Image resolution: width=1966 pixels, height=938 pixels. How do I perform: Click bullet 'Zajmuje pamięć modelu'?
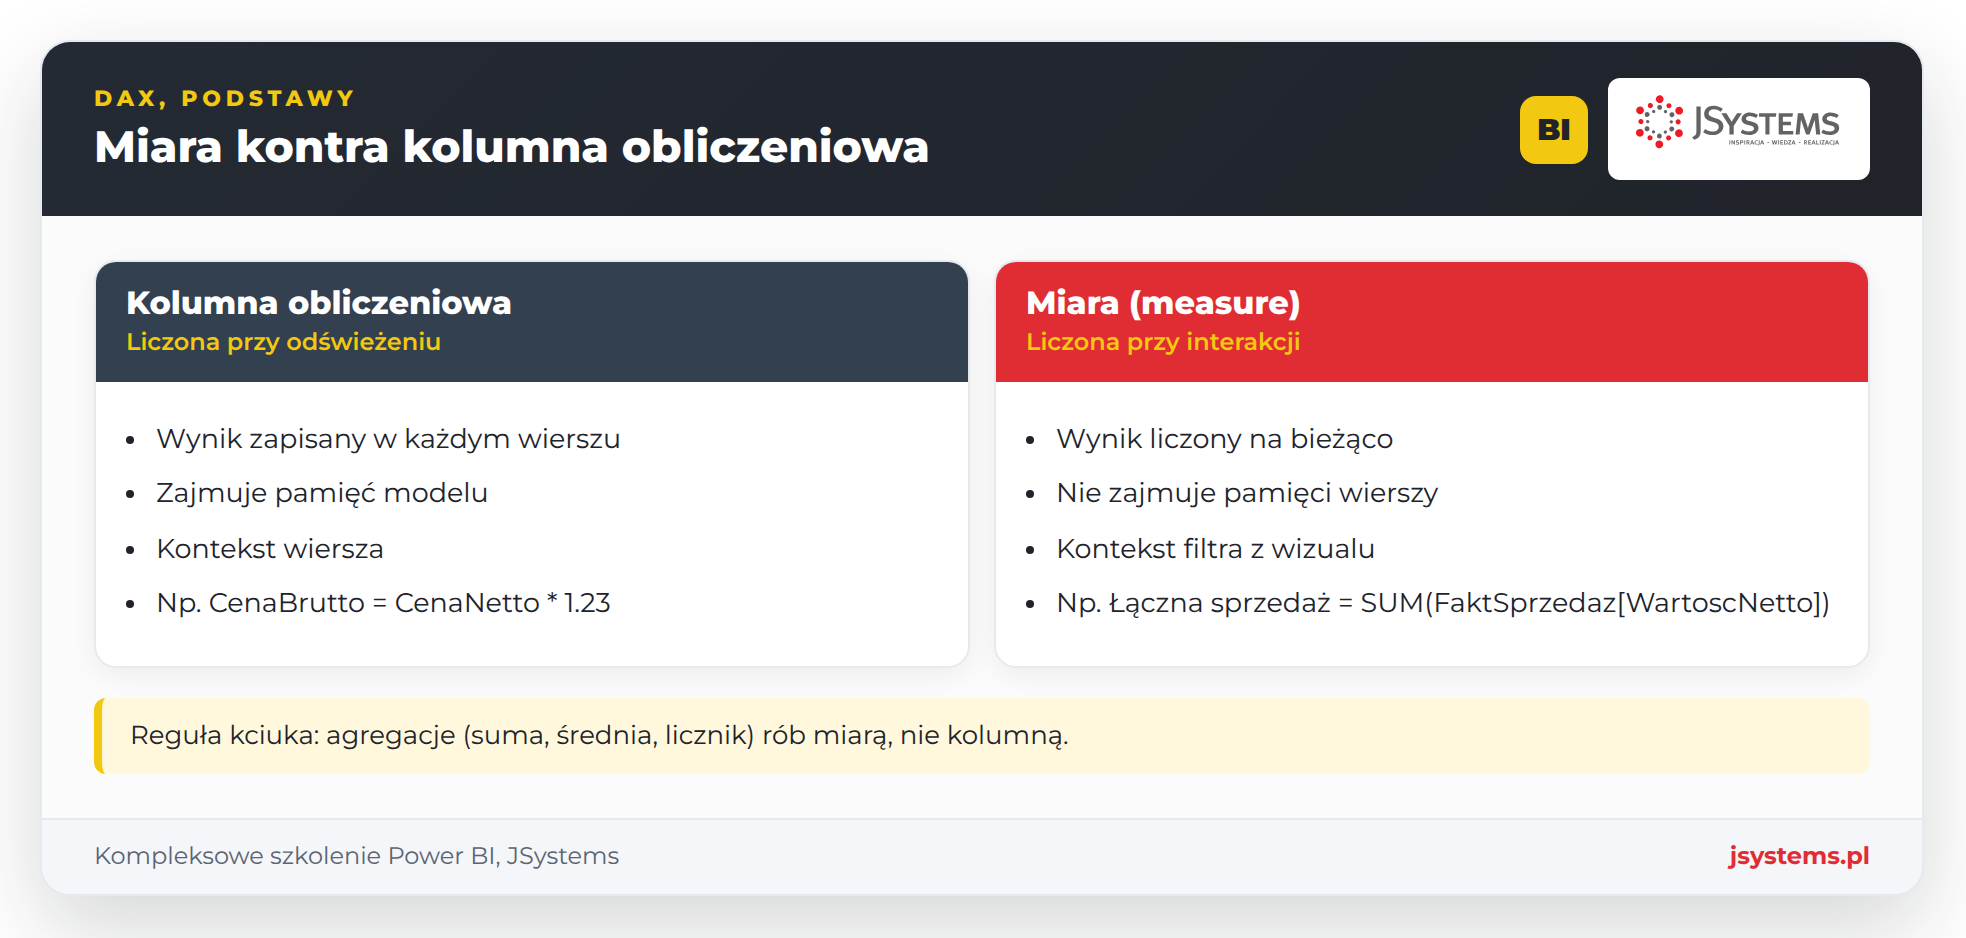322,493
